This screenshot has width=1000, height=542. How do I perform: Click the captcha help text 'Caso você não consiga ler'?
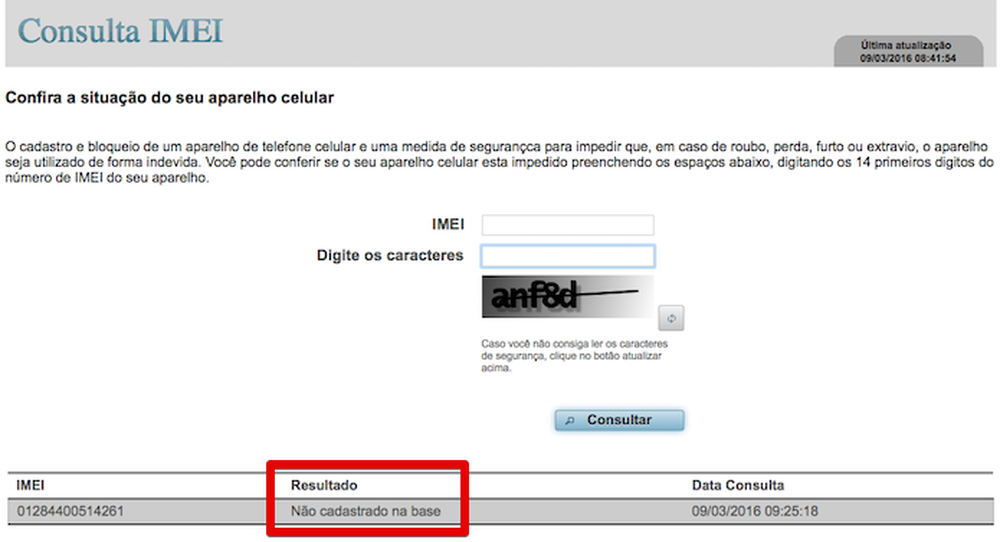pyautogui.click(x=574, y=356)
